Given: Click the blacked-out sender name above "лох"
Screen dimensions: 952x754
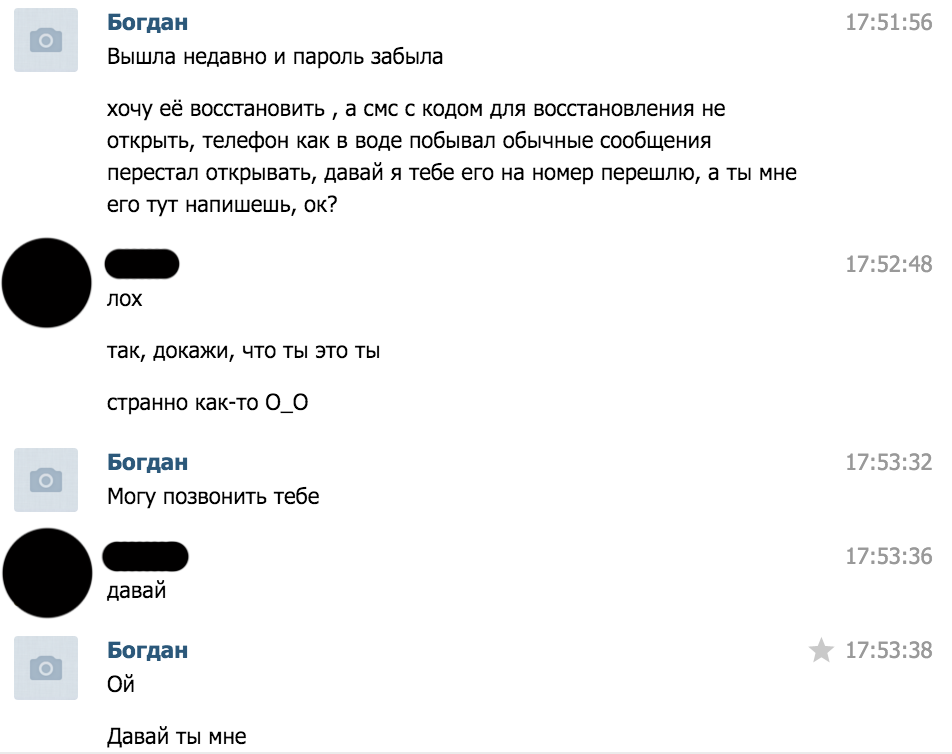Looking at the screenshot, I should [x=142, y=265].
